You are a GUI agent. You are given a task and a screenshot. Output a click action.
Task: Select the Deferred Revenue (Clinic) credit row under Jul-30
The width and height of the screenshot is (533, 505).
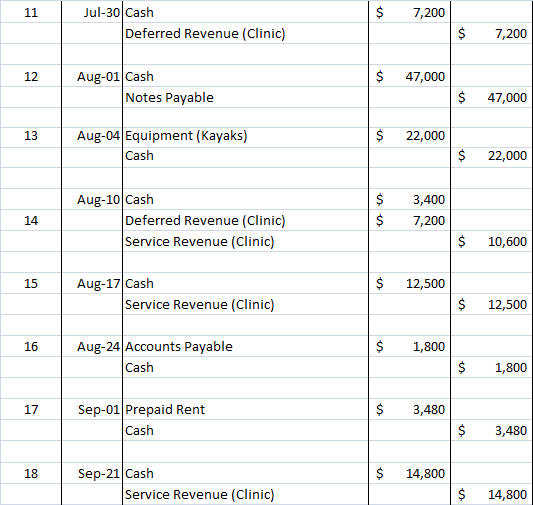[x=245, y=33]
